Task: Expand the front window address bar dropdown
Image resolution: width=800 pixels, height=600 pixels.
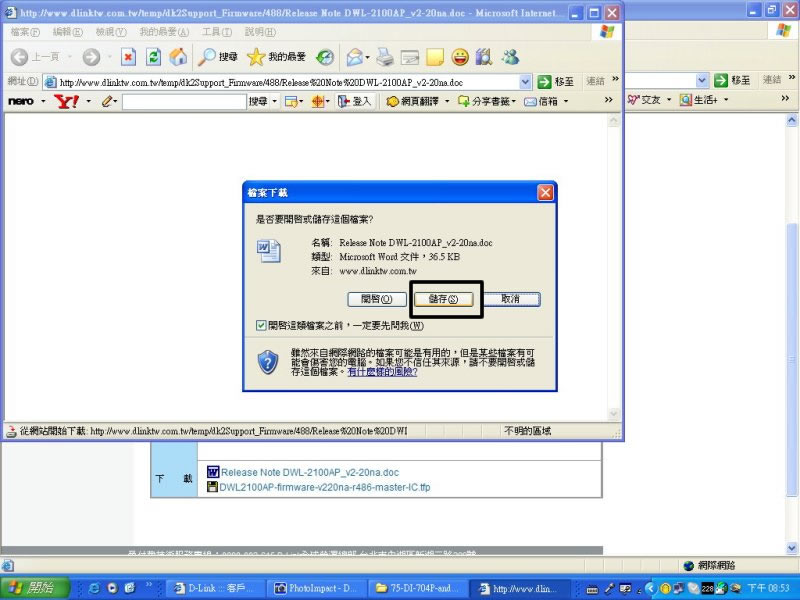Action: (x=526, y=82)
